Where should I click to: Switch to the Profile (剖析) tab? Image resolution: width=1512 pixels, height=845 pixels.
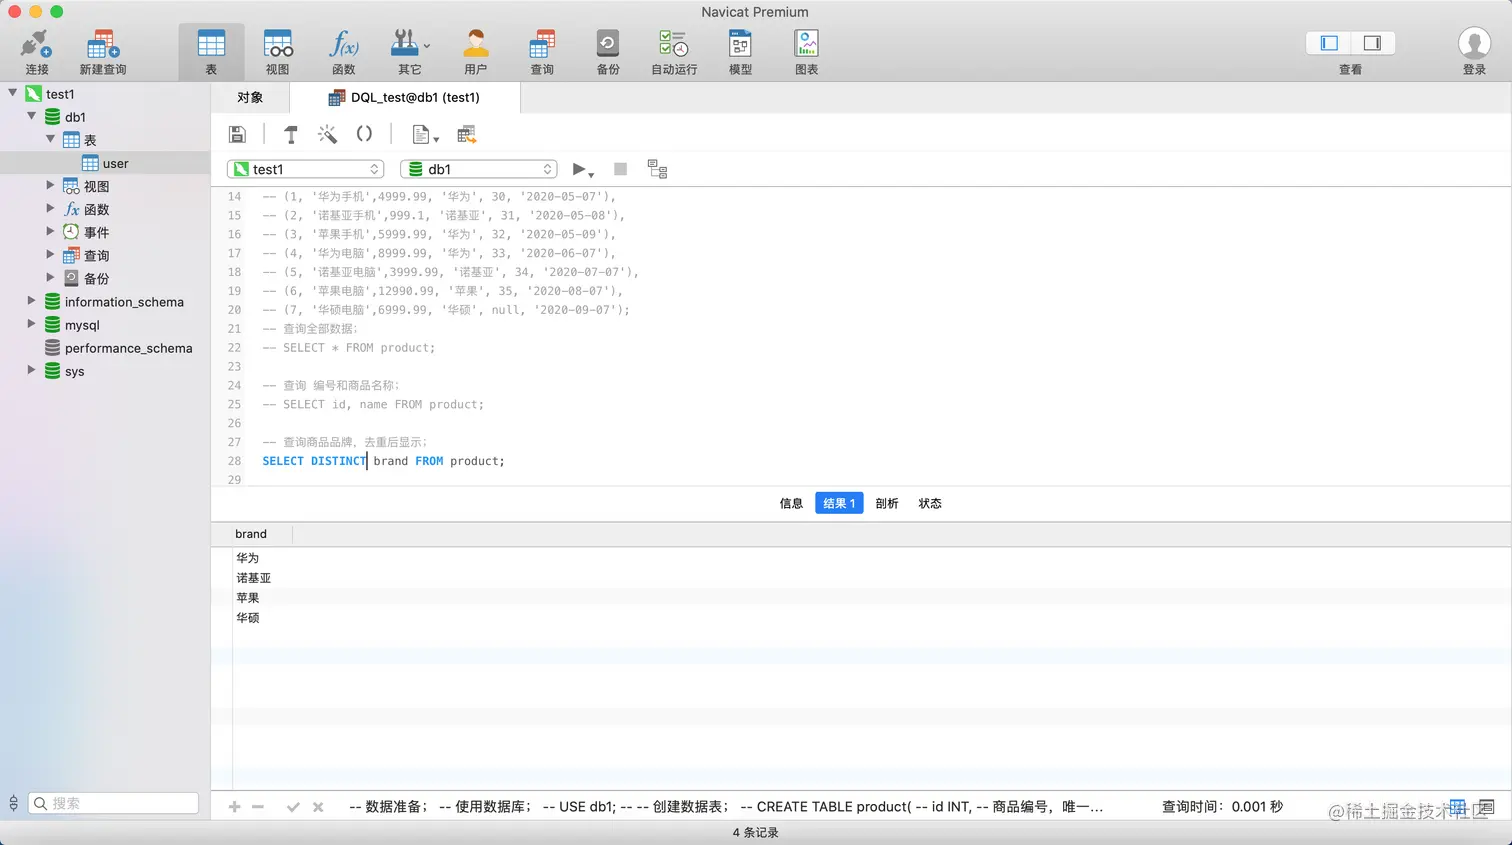click(887, 503)
